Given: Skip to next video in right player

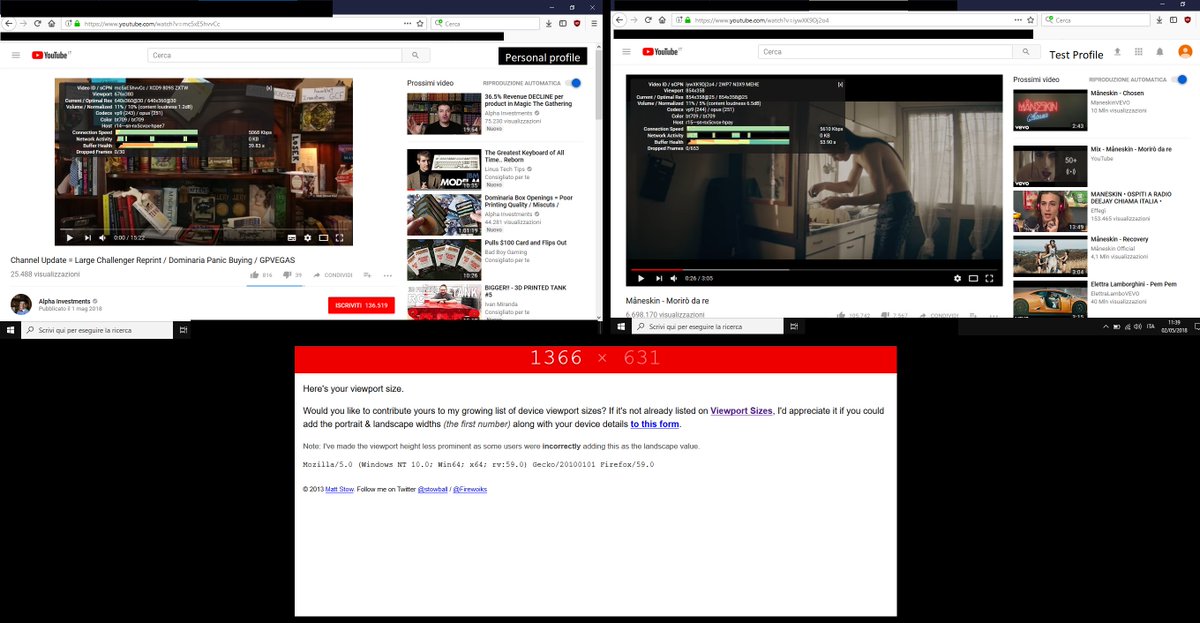Looking at the screenshot, I should [658, 278].
